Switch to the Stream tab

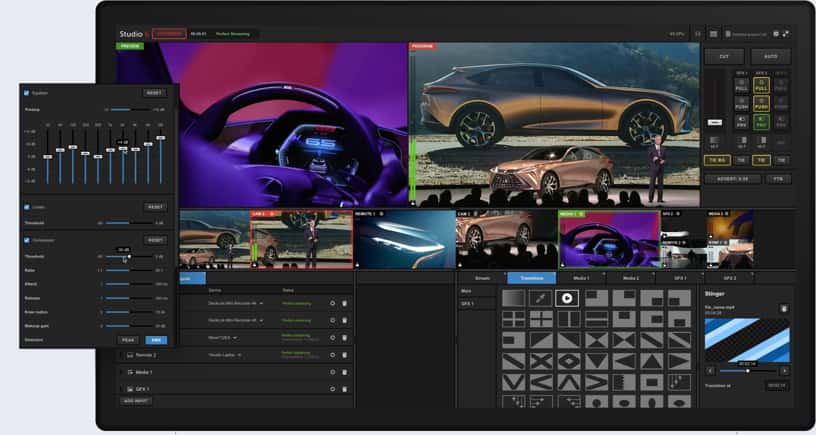coord(482,278)
